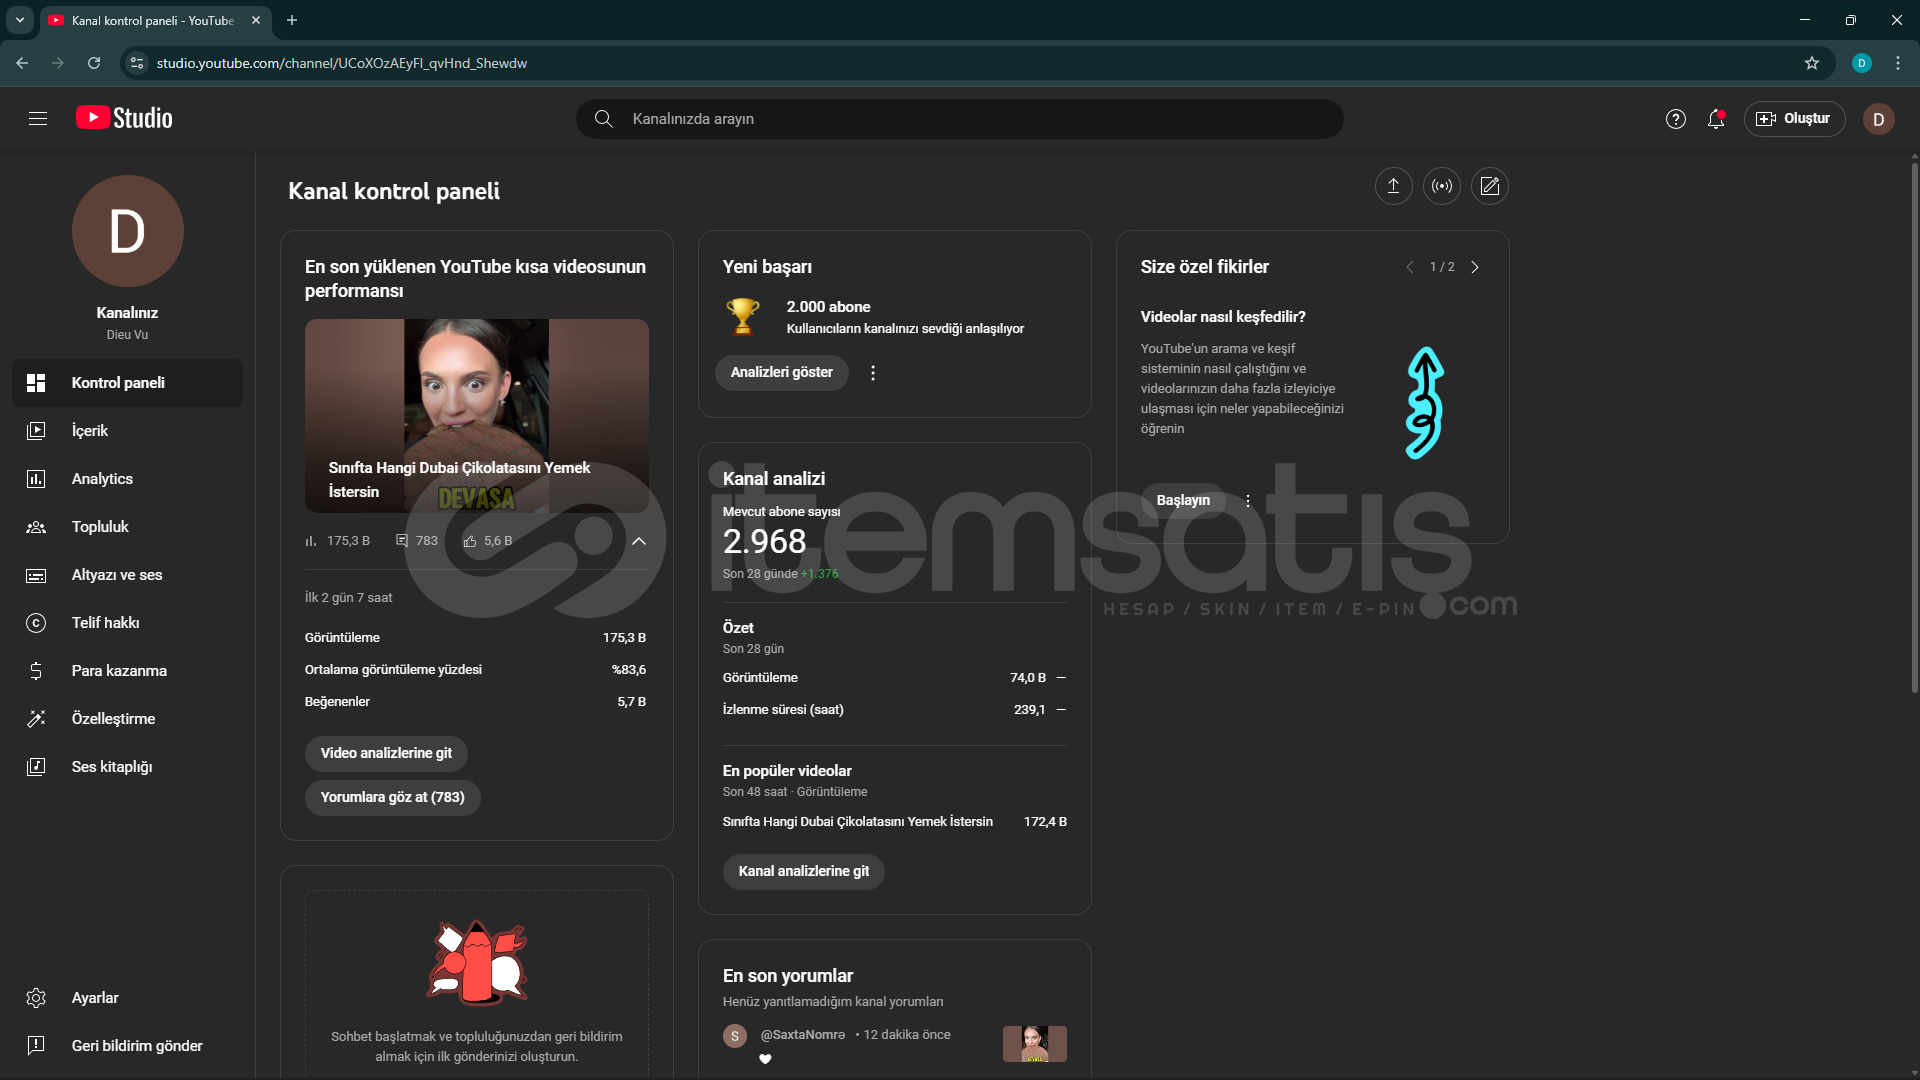This screenshot has width=1920, height=1080.
Task: Open the notifications bell
Action: click(x=1716, y=119)
